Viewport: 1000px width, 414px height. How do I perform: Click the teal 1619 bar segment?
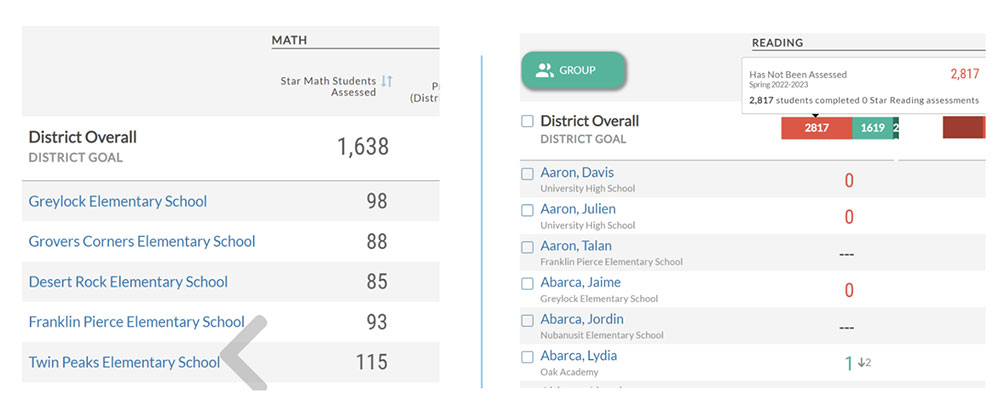click(x=871, y=128)
